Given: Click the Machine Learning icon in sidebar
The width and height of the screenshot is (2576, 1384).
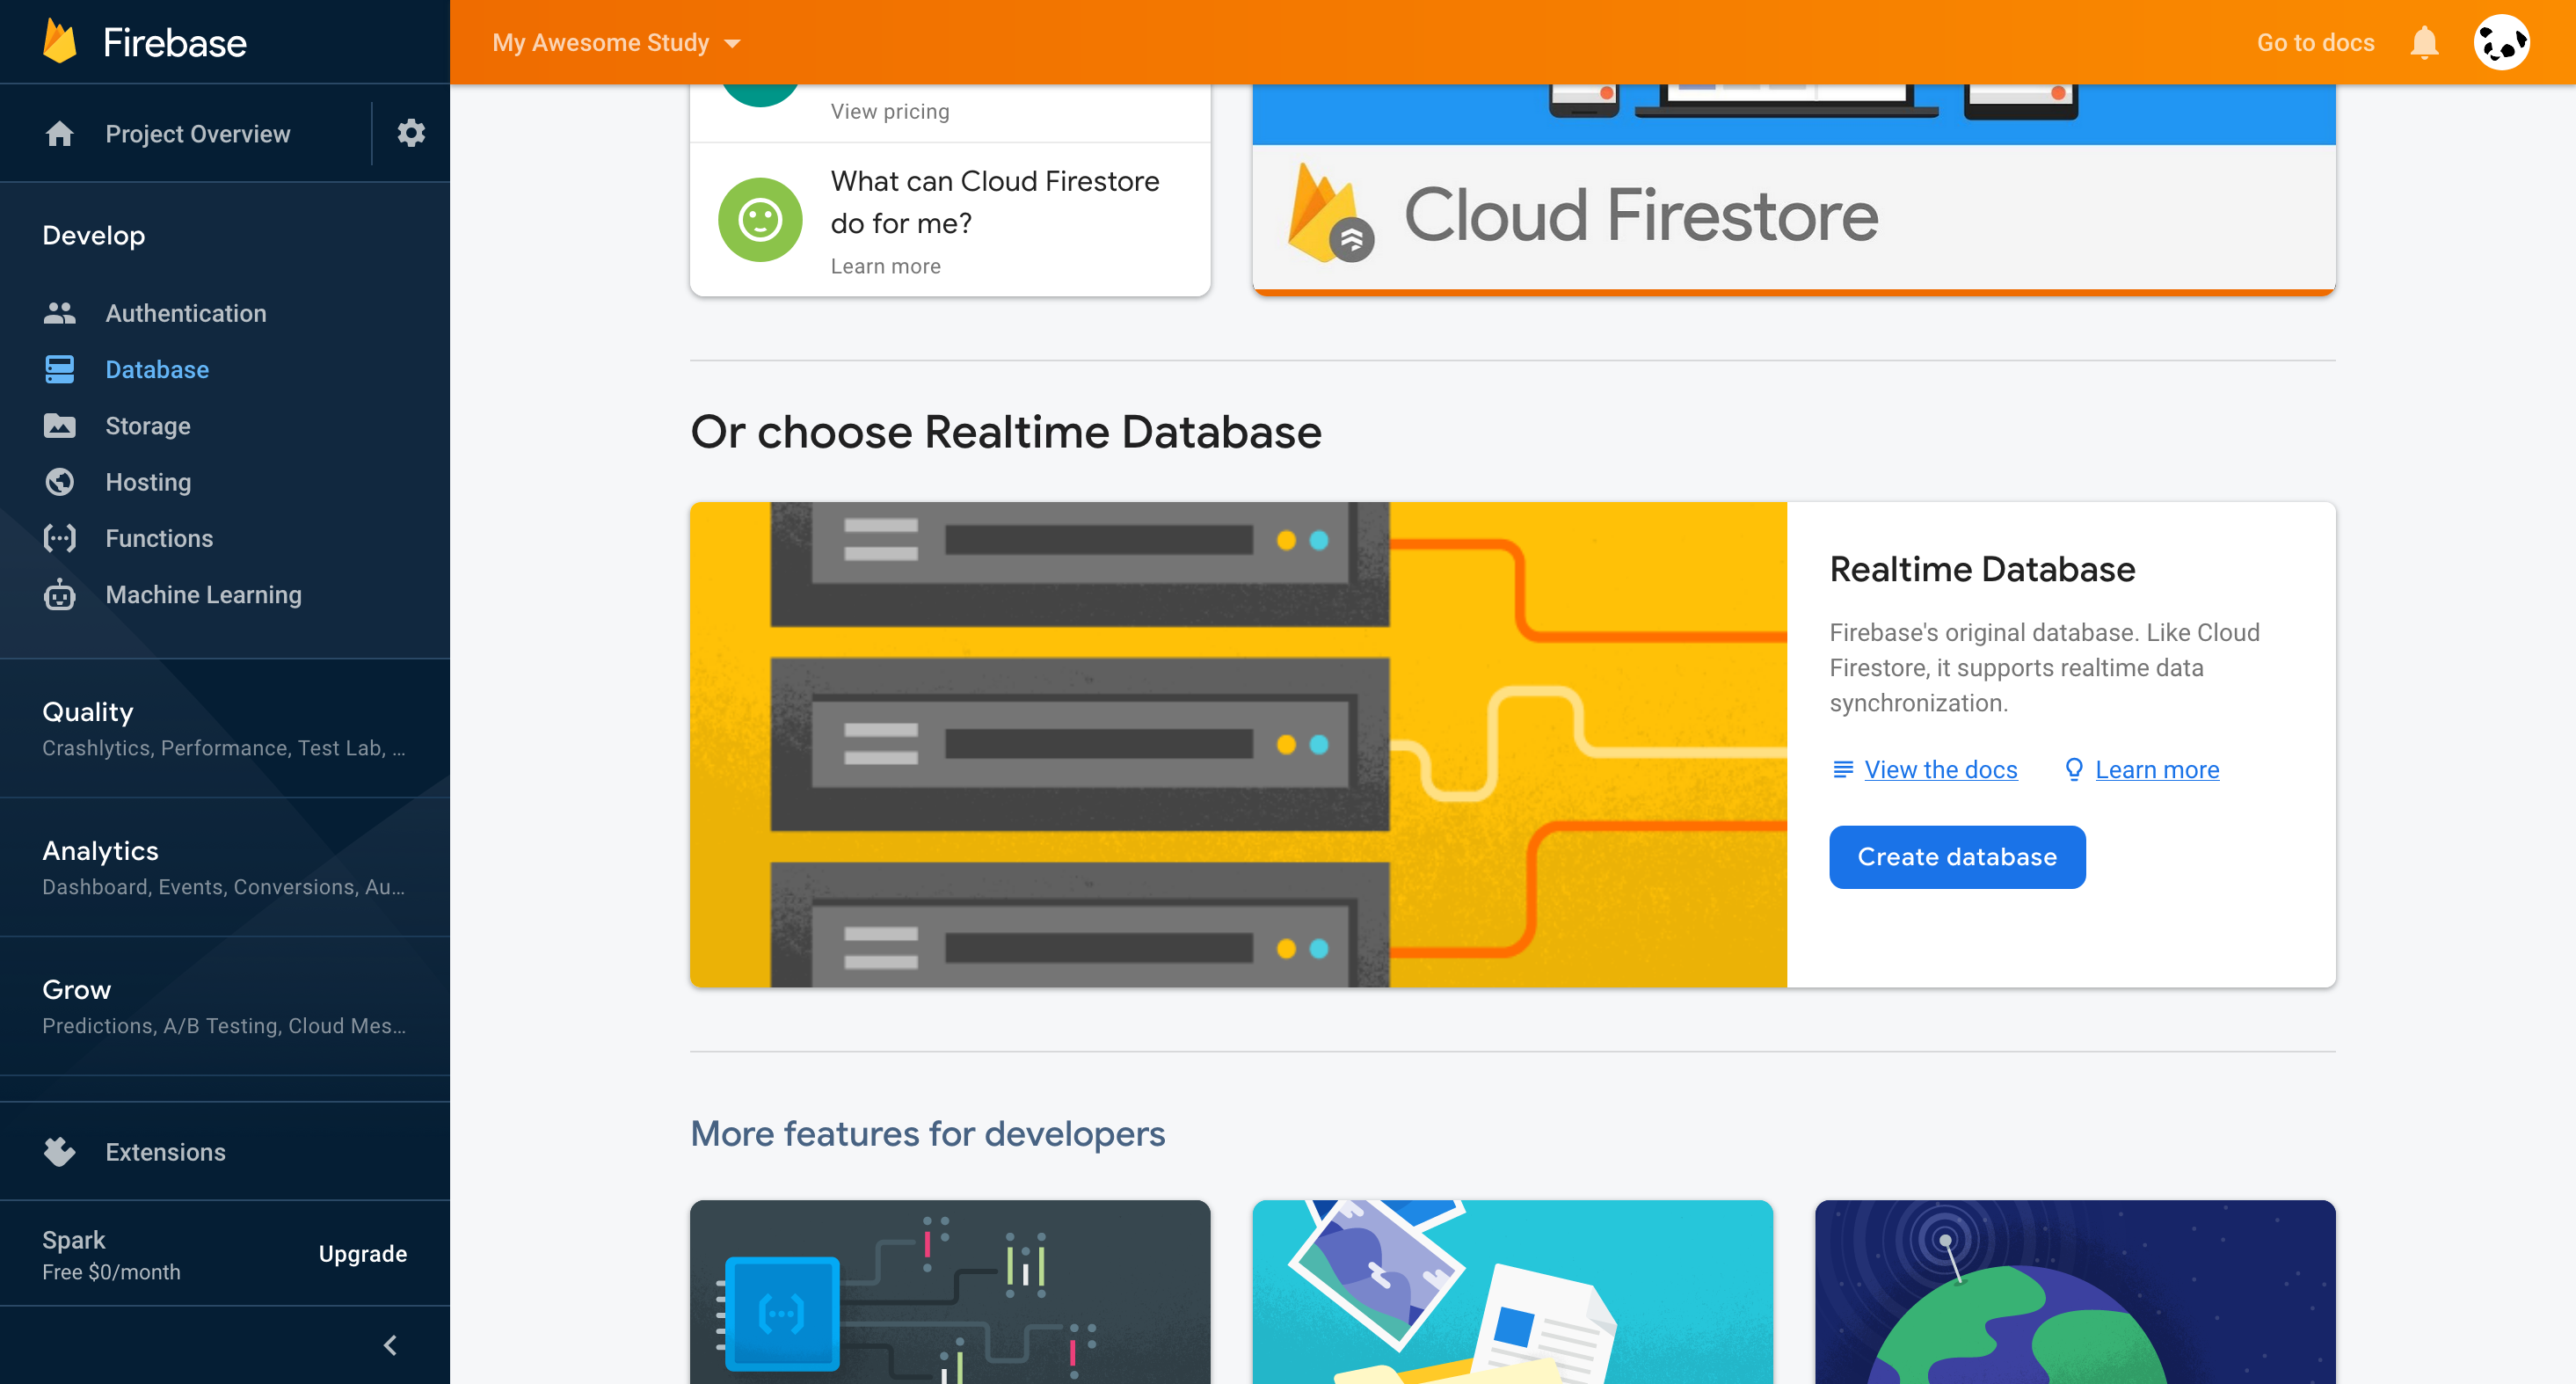Looking at the screenshot, I should click(60, 595).
